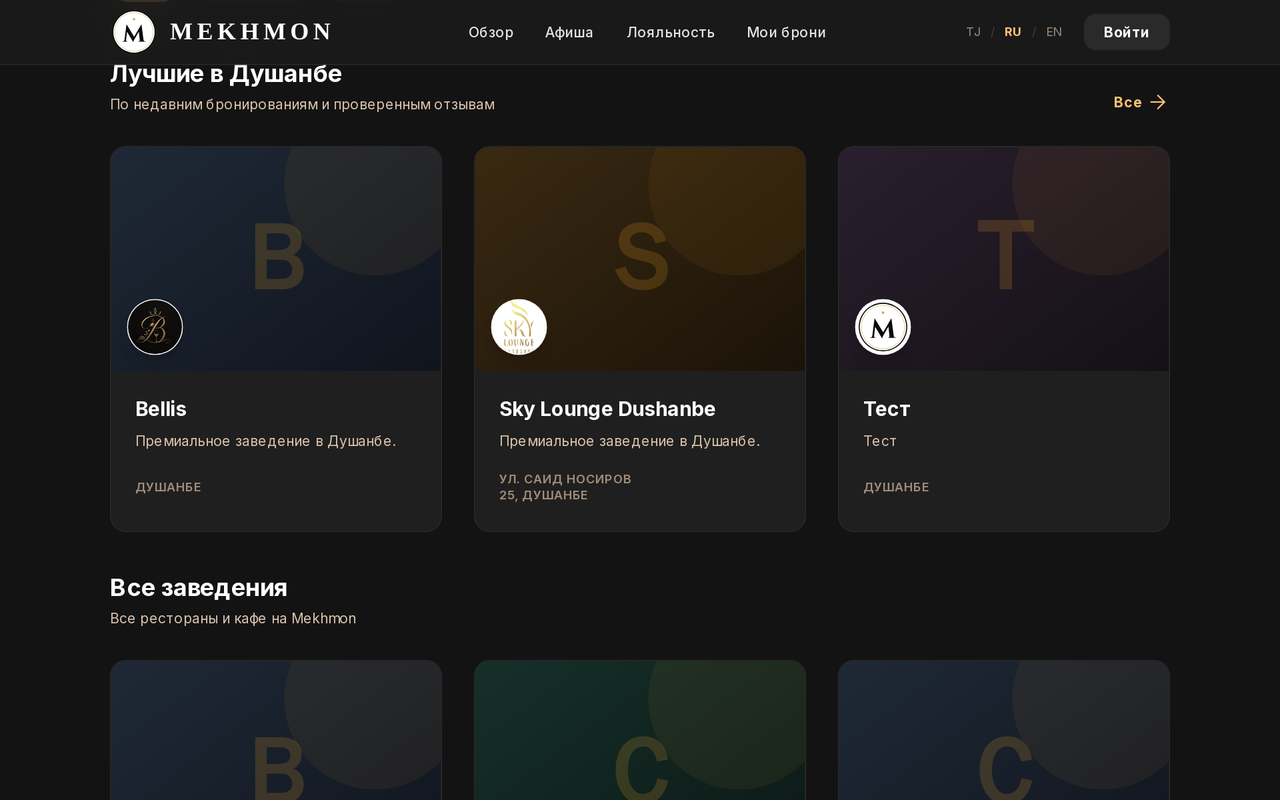Click the Bellis round logo badge

point(155,327)
